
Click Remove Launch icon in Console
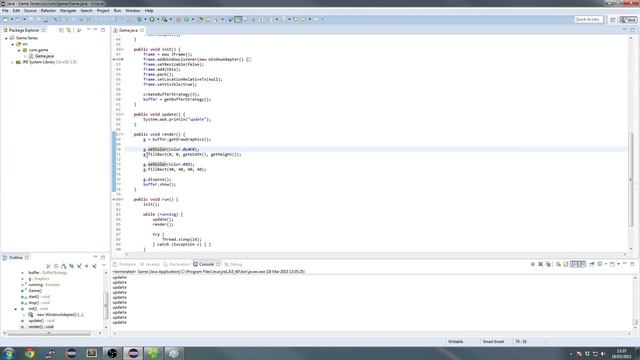coord(540,264)
